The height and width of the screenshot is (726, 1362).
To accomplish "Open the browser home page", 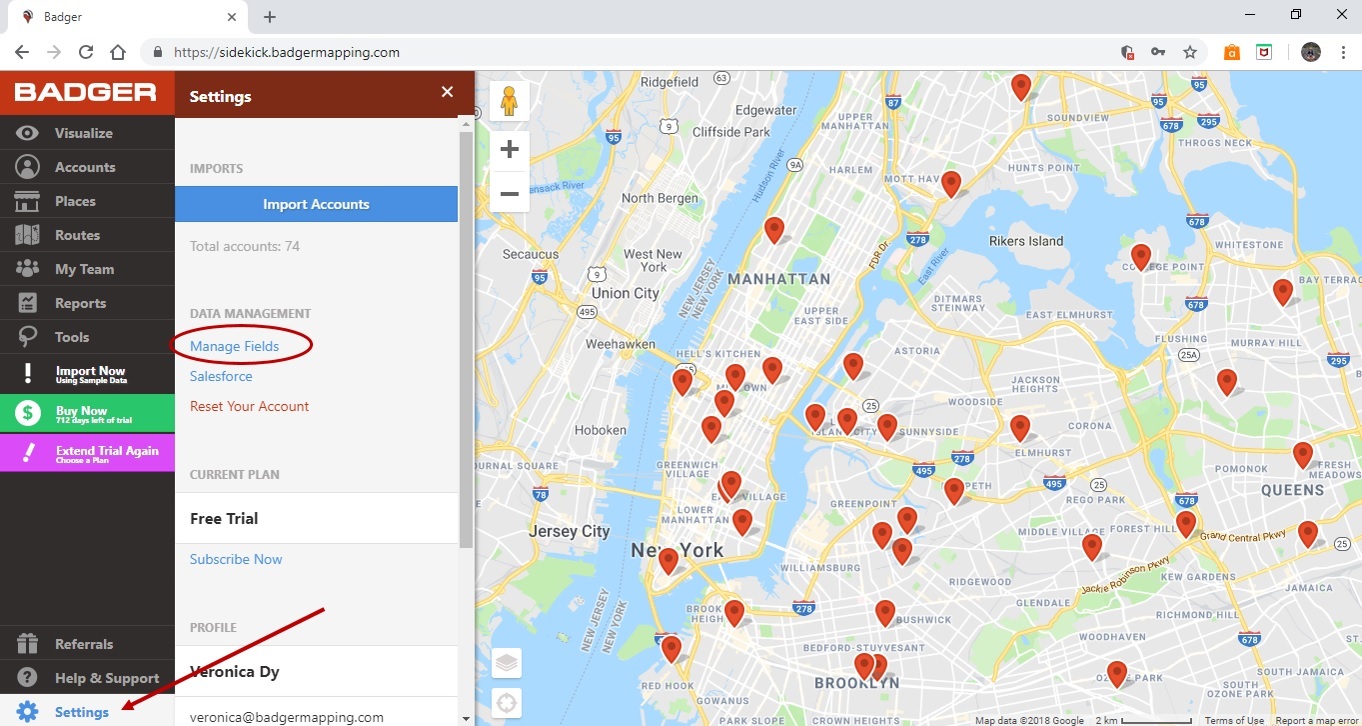I will (117, 52).
